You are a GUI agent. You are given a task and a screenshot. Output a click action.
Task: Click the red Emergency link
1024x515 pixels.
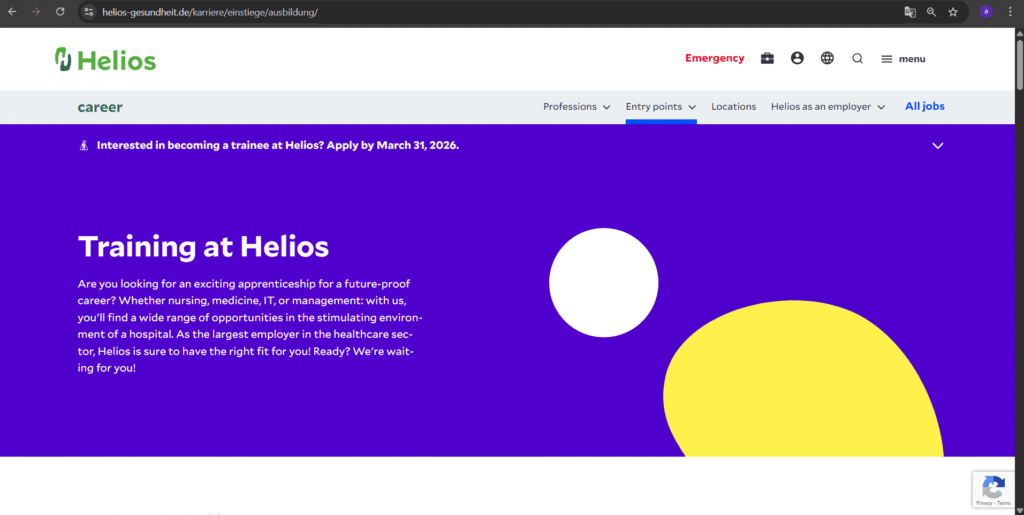[714, 59]
